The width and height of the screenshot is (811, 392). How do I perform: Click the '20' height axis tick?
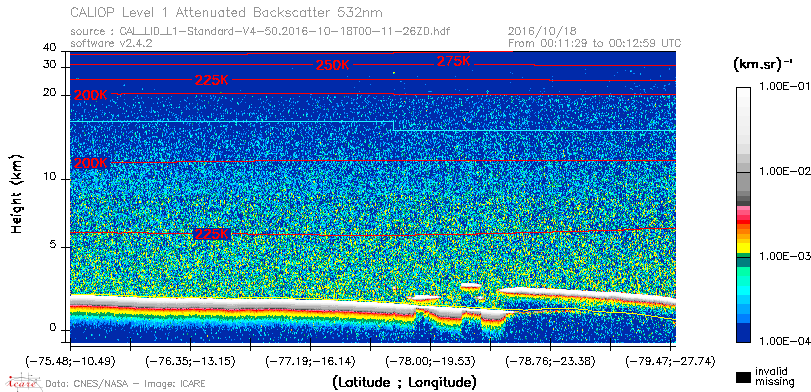point(50,93)
